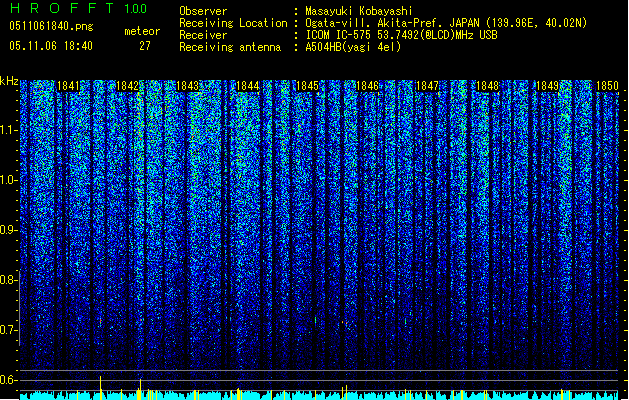Click the 1847 time marker
The width and height of the screenshot is (629, 400).
428,86
